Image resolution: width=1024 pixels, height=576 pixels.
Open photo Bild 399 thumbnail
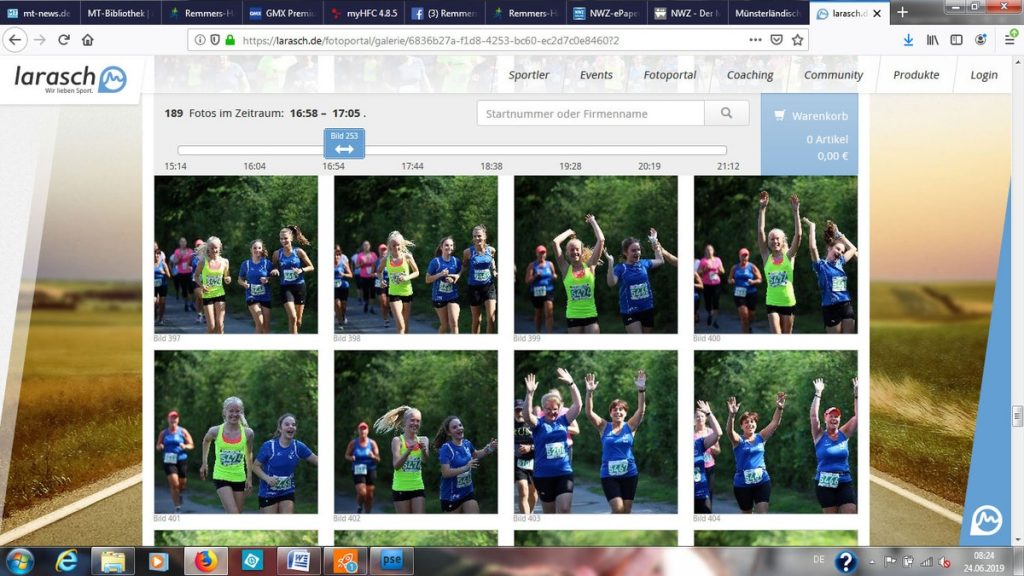tap(595, 255)
